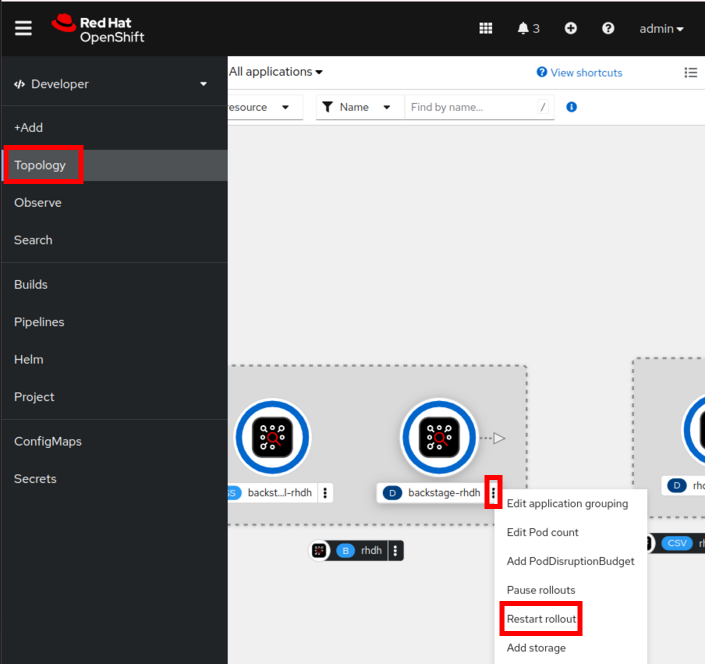Open the resource filter dropdown

(x=265, y=107)
